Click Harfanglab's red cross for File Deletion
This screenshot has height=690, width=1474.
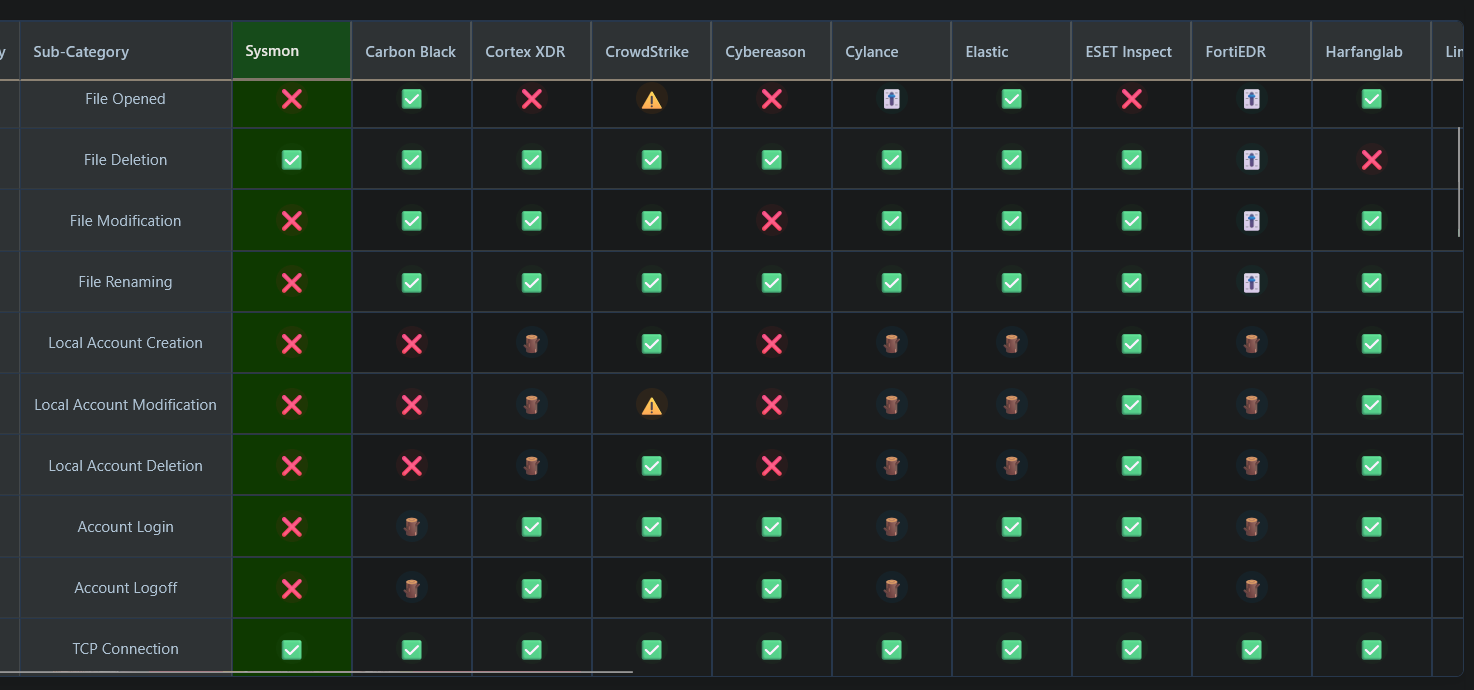[x=1372, y=160]
